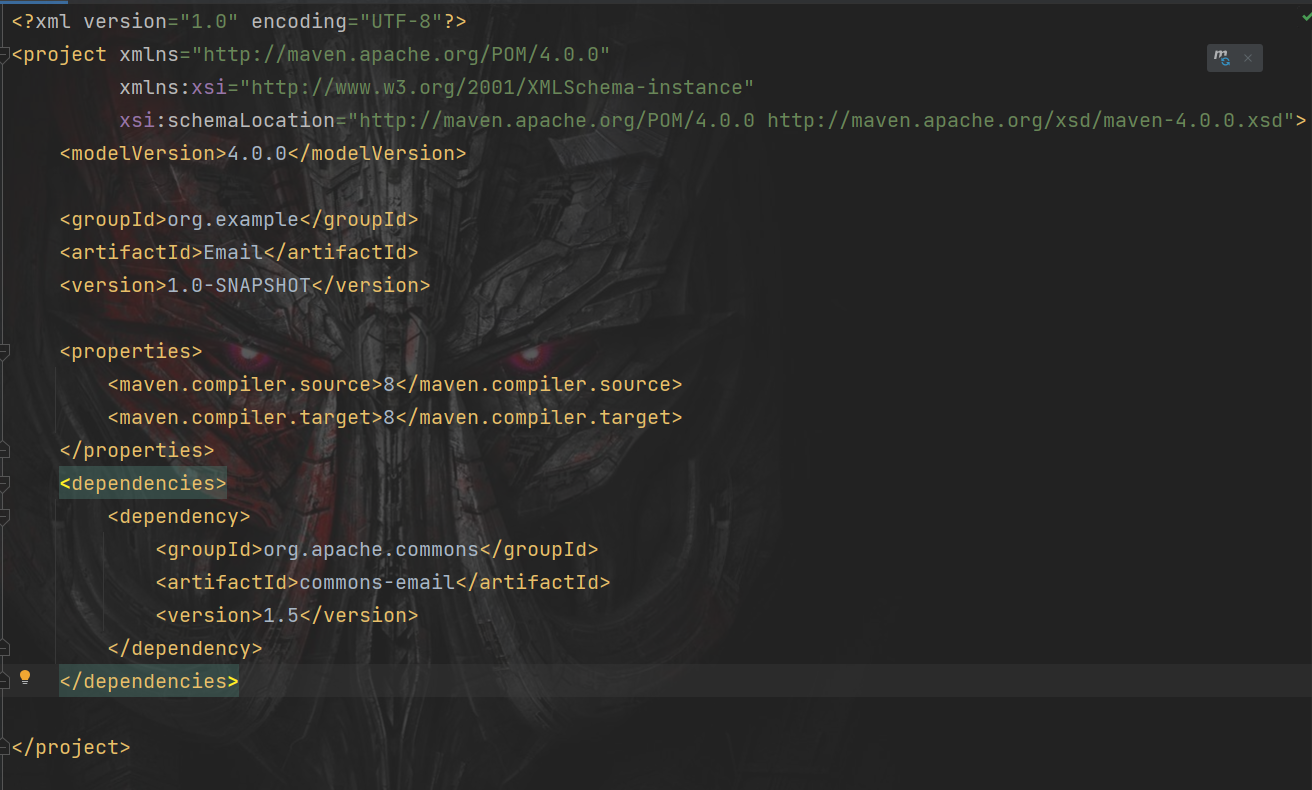1312x790 pixels.
Task: Click the closing project tag
Action: [x=71, y=747]
